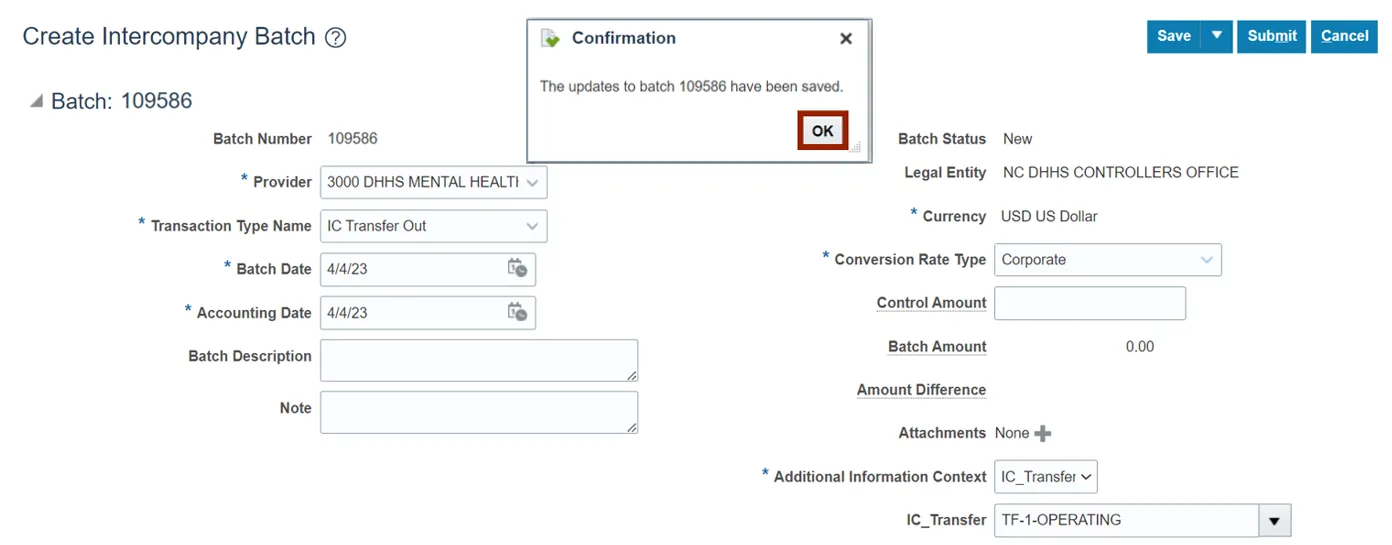Collapse the Batch: 109586 section
The width and height of the screenshot is (1392, 545).
(37, 101)
